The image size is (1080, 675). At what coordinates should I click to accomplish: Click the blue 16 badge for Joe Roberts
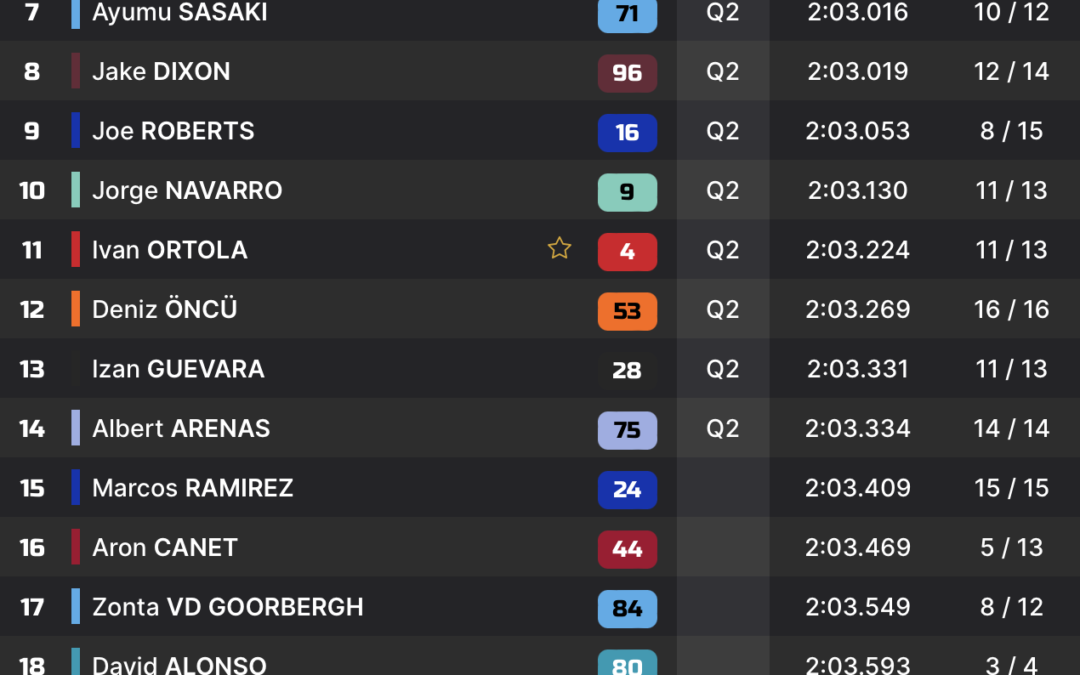pos(627,132)
